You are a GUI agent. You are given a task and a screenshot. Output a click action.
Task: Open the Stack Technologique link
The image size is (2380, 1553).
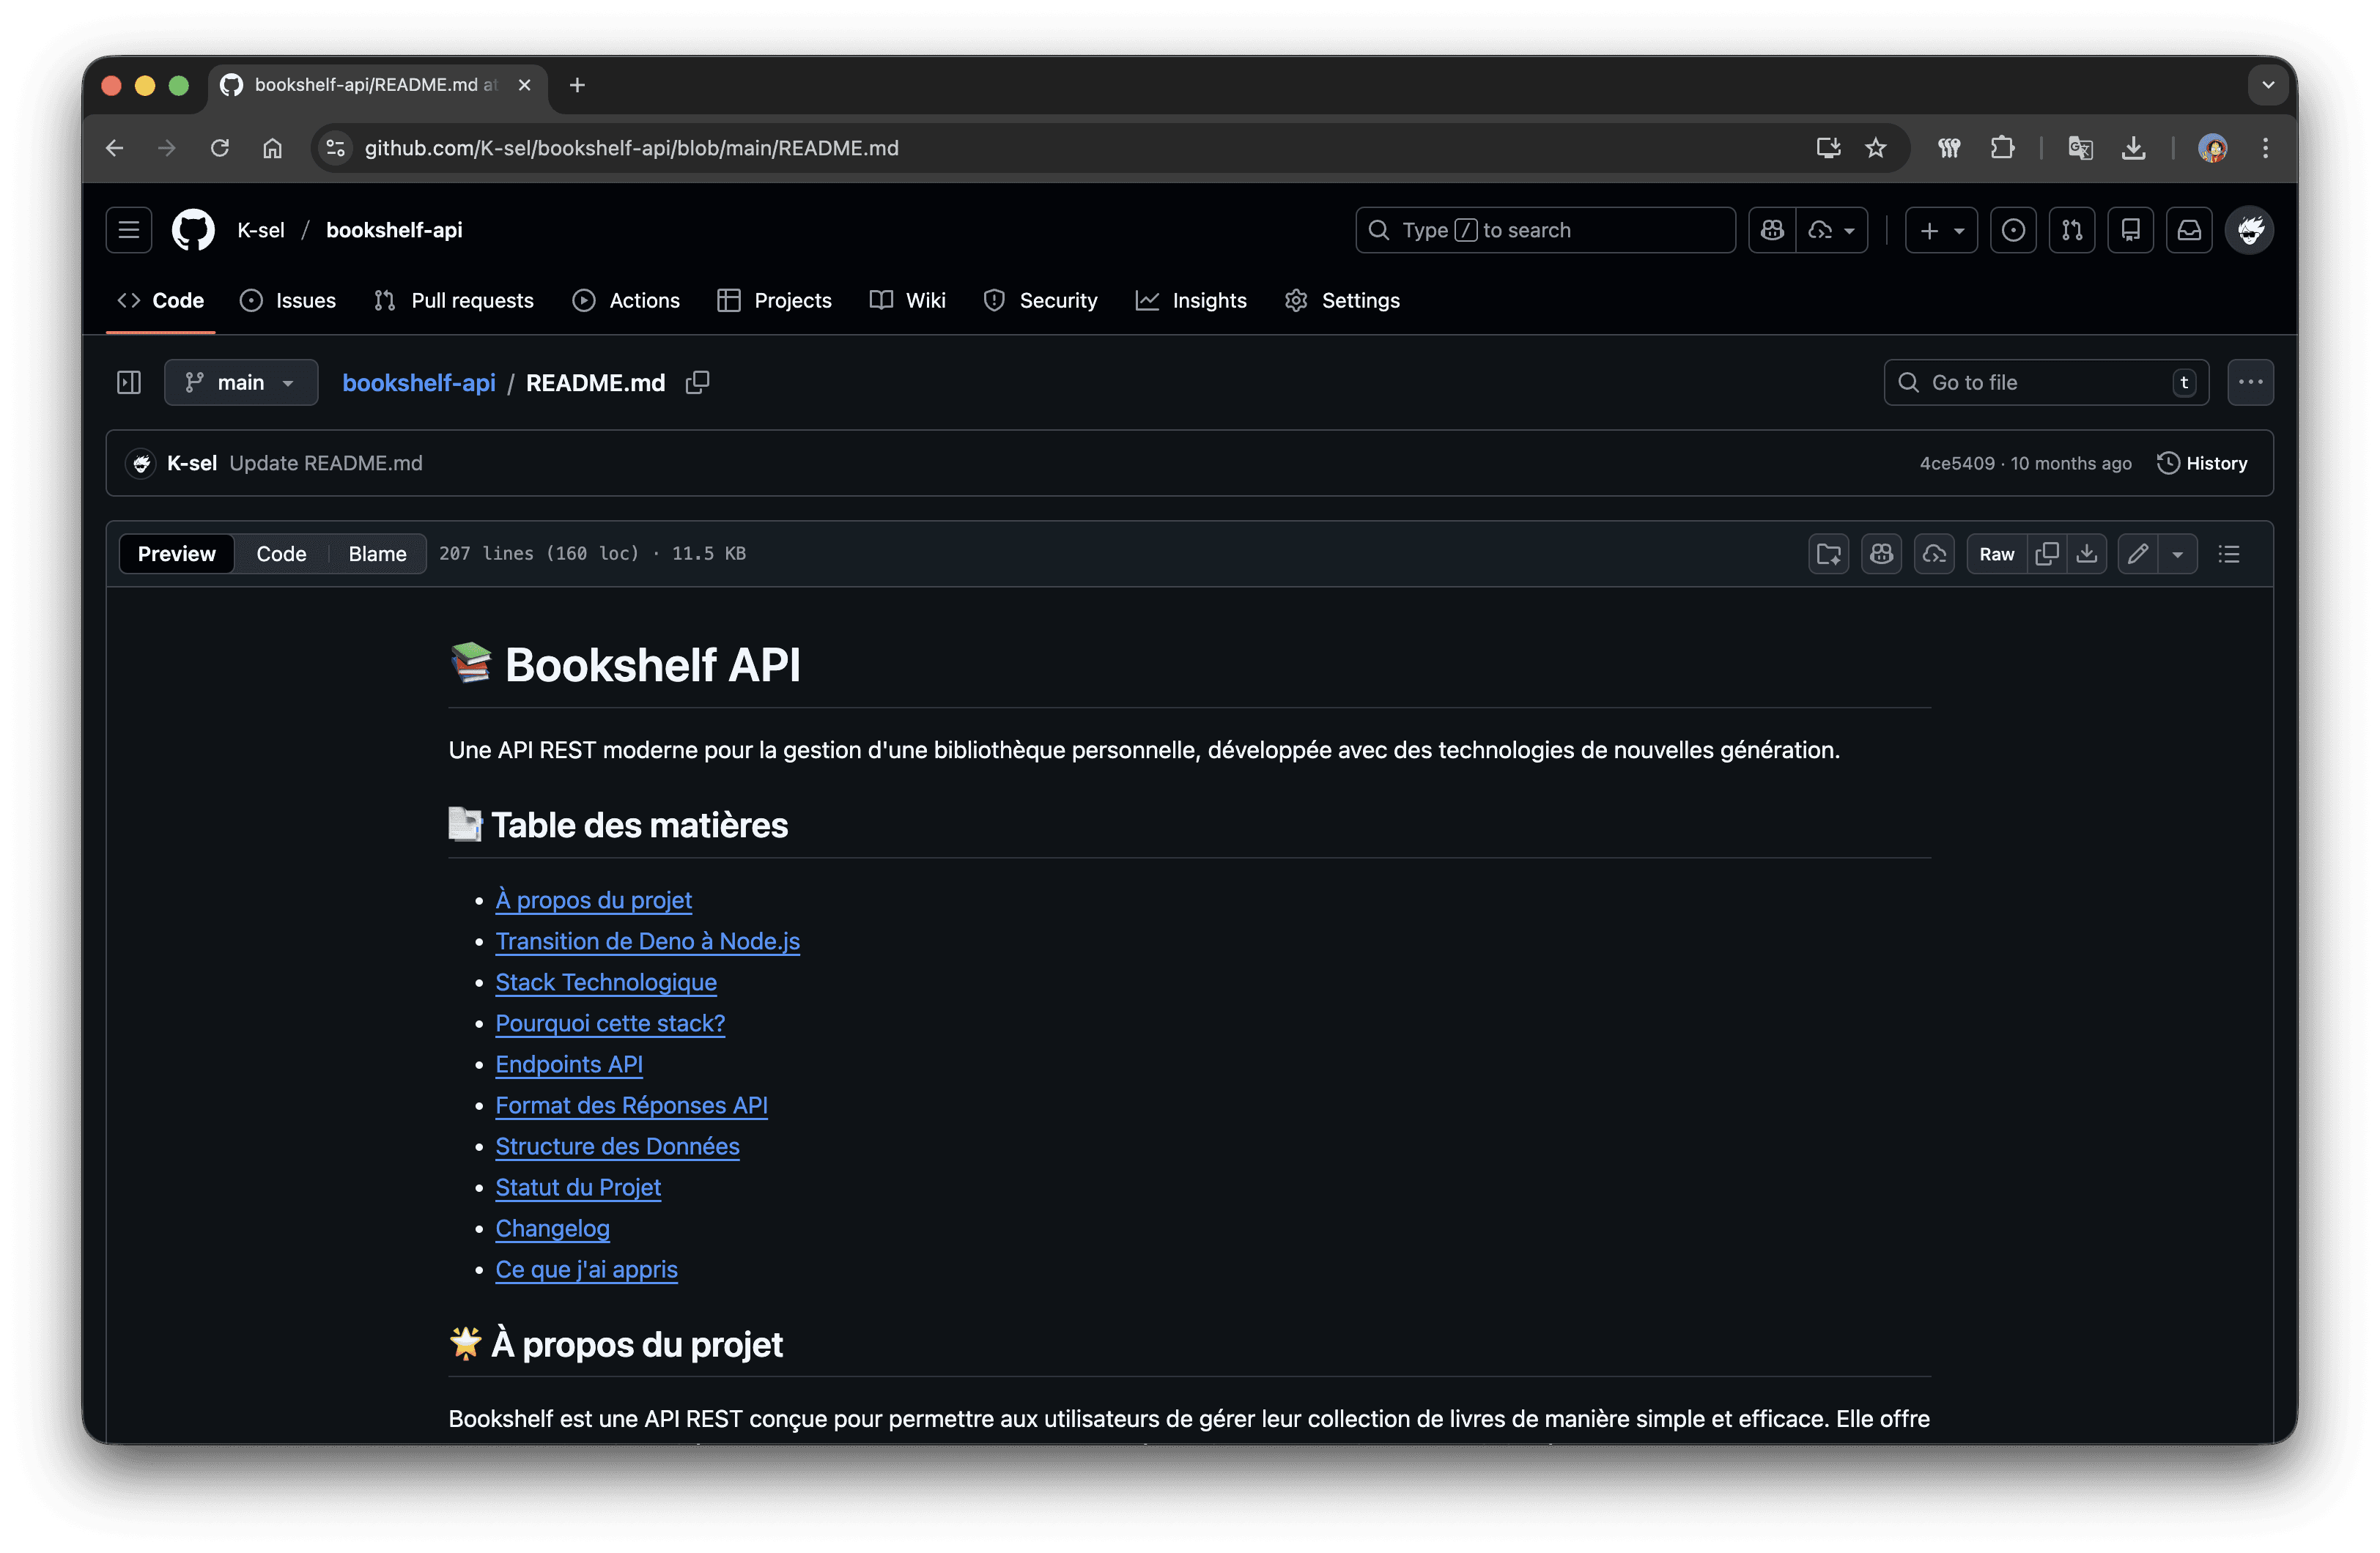606,982
